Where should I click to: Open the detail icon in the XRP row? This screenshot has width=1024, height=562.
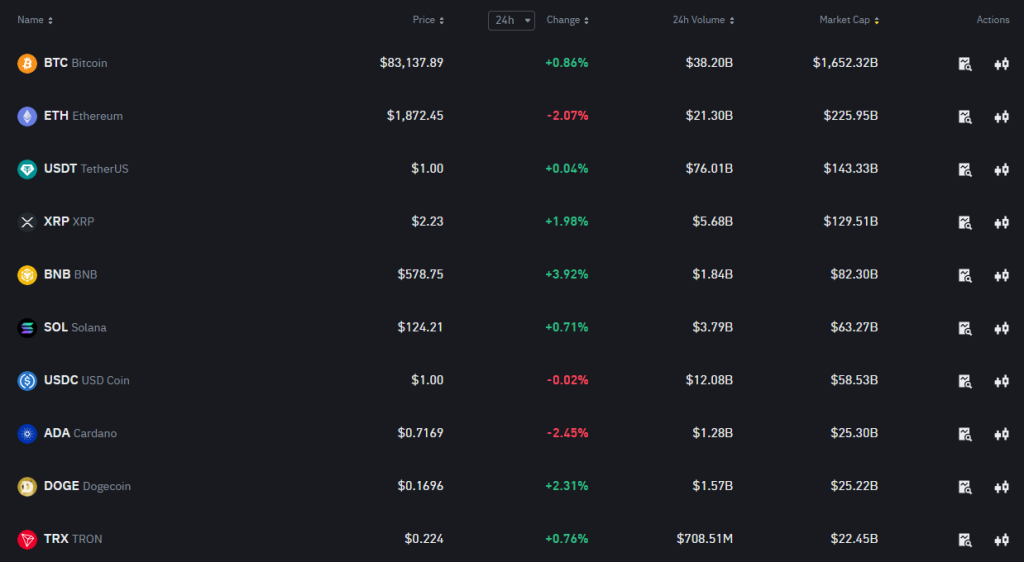tap(965, 223)
